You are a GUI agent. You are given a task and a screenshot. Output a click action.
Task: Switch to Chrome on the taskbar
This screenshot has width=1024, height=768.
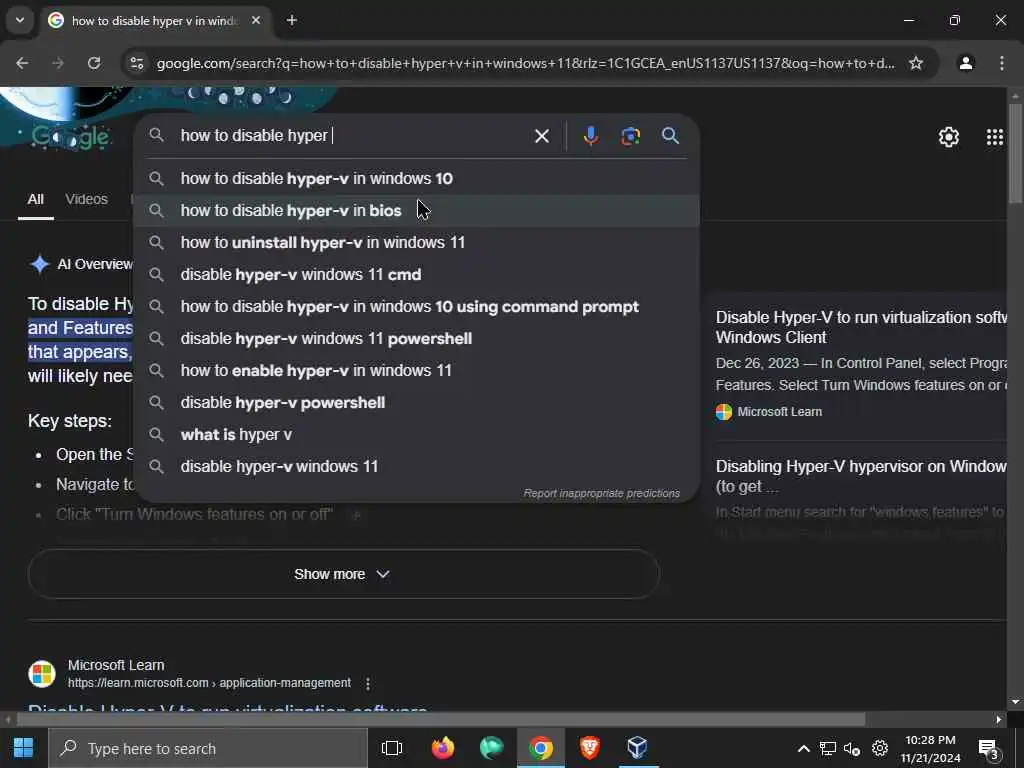click(x=541, y=748)
